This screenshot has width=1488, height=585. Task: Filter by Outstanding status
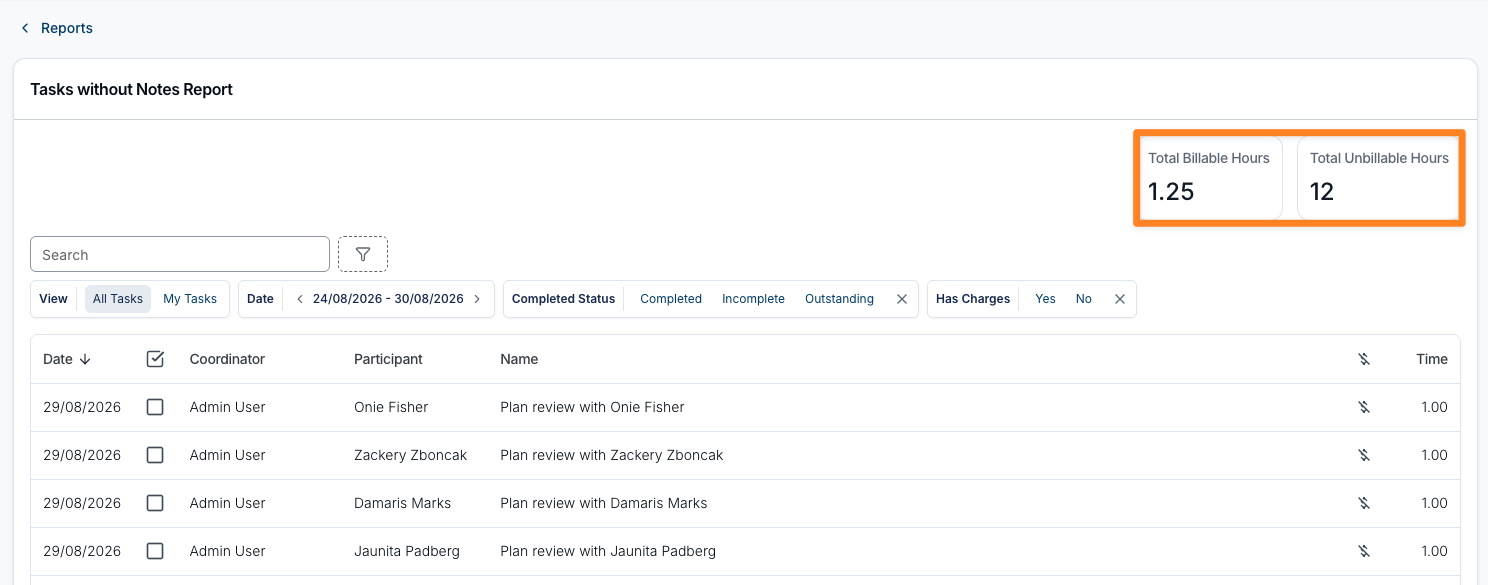point(839,299)
